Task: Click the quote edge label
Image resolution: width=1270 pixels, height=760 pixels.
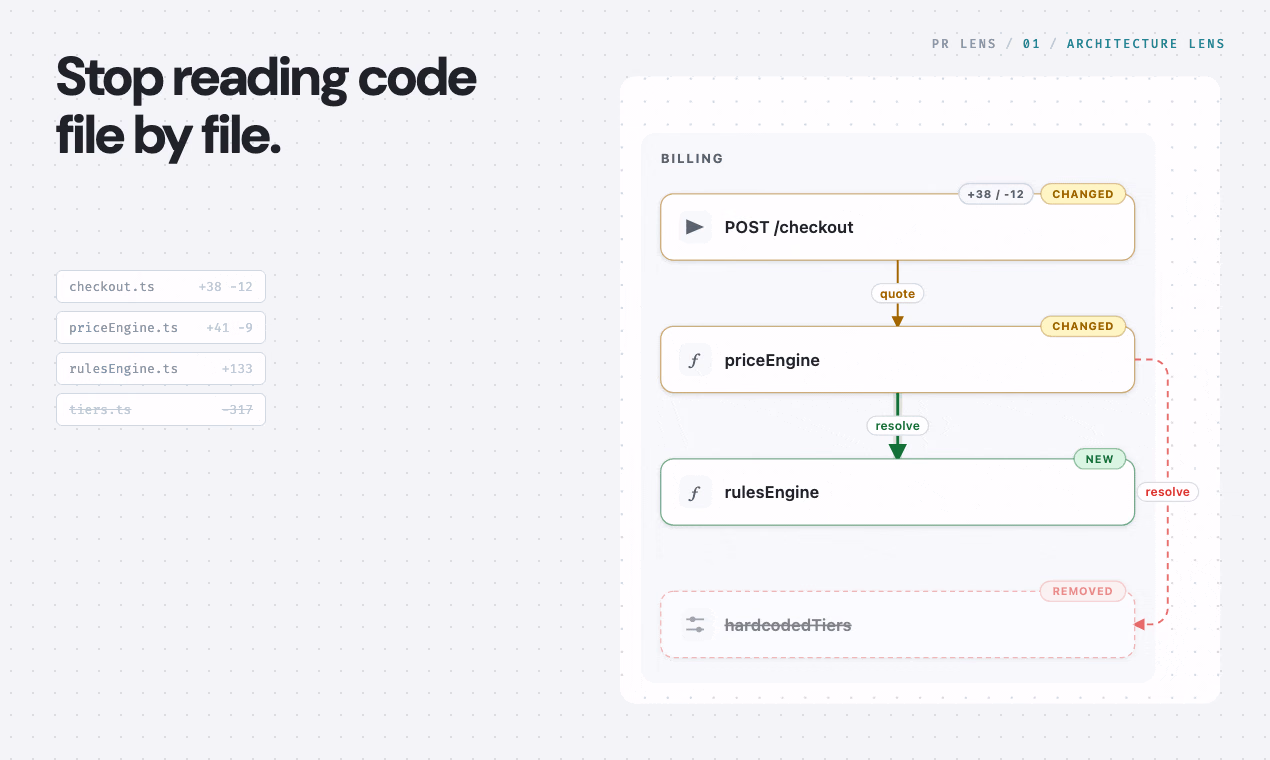Action: pyautogui.click(x=897, y=294)
